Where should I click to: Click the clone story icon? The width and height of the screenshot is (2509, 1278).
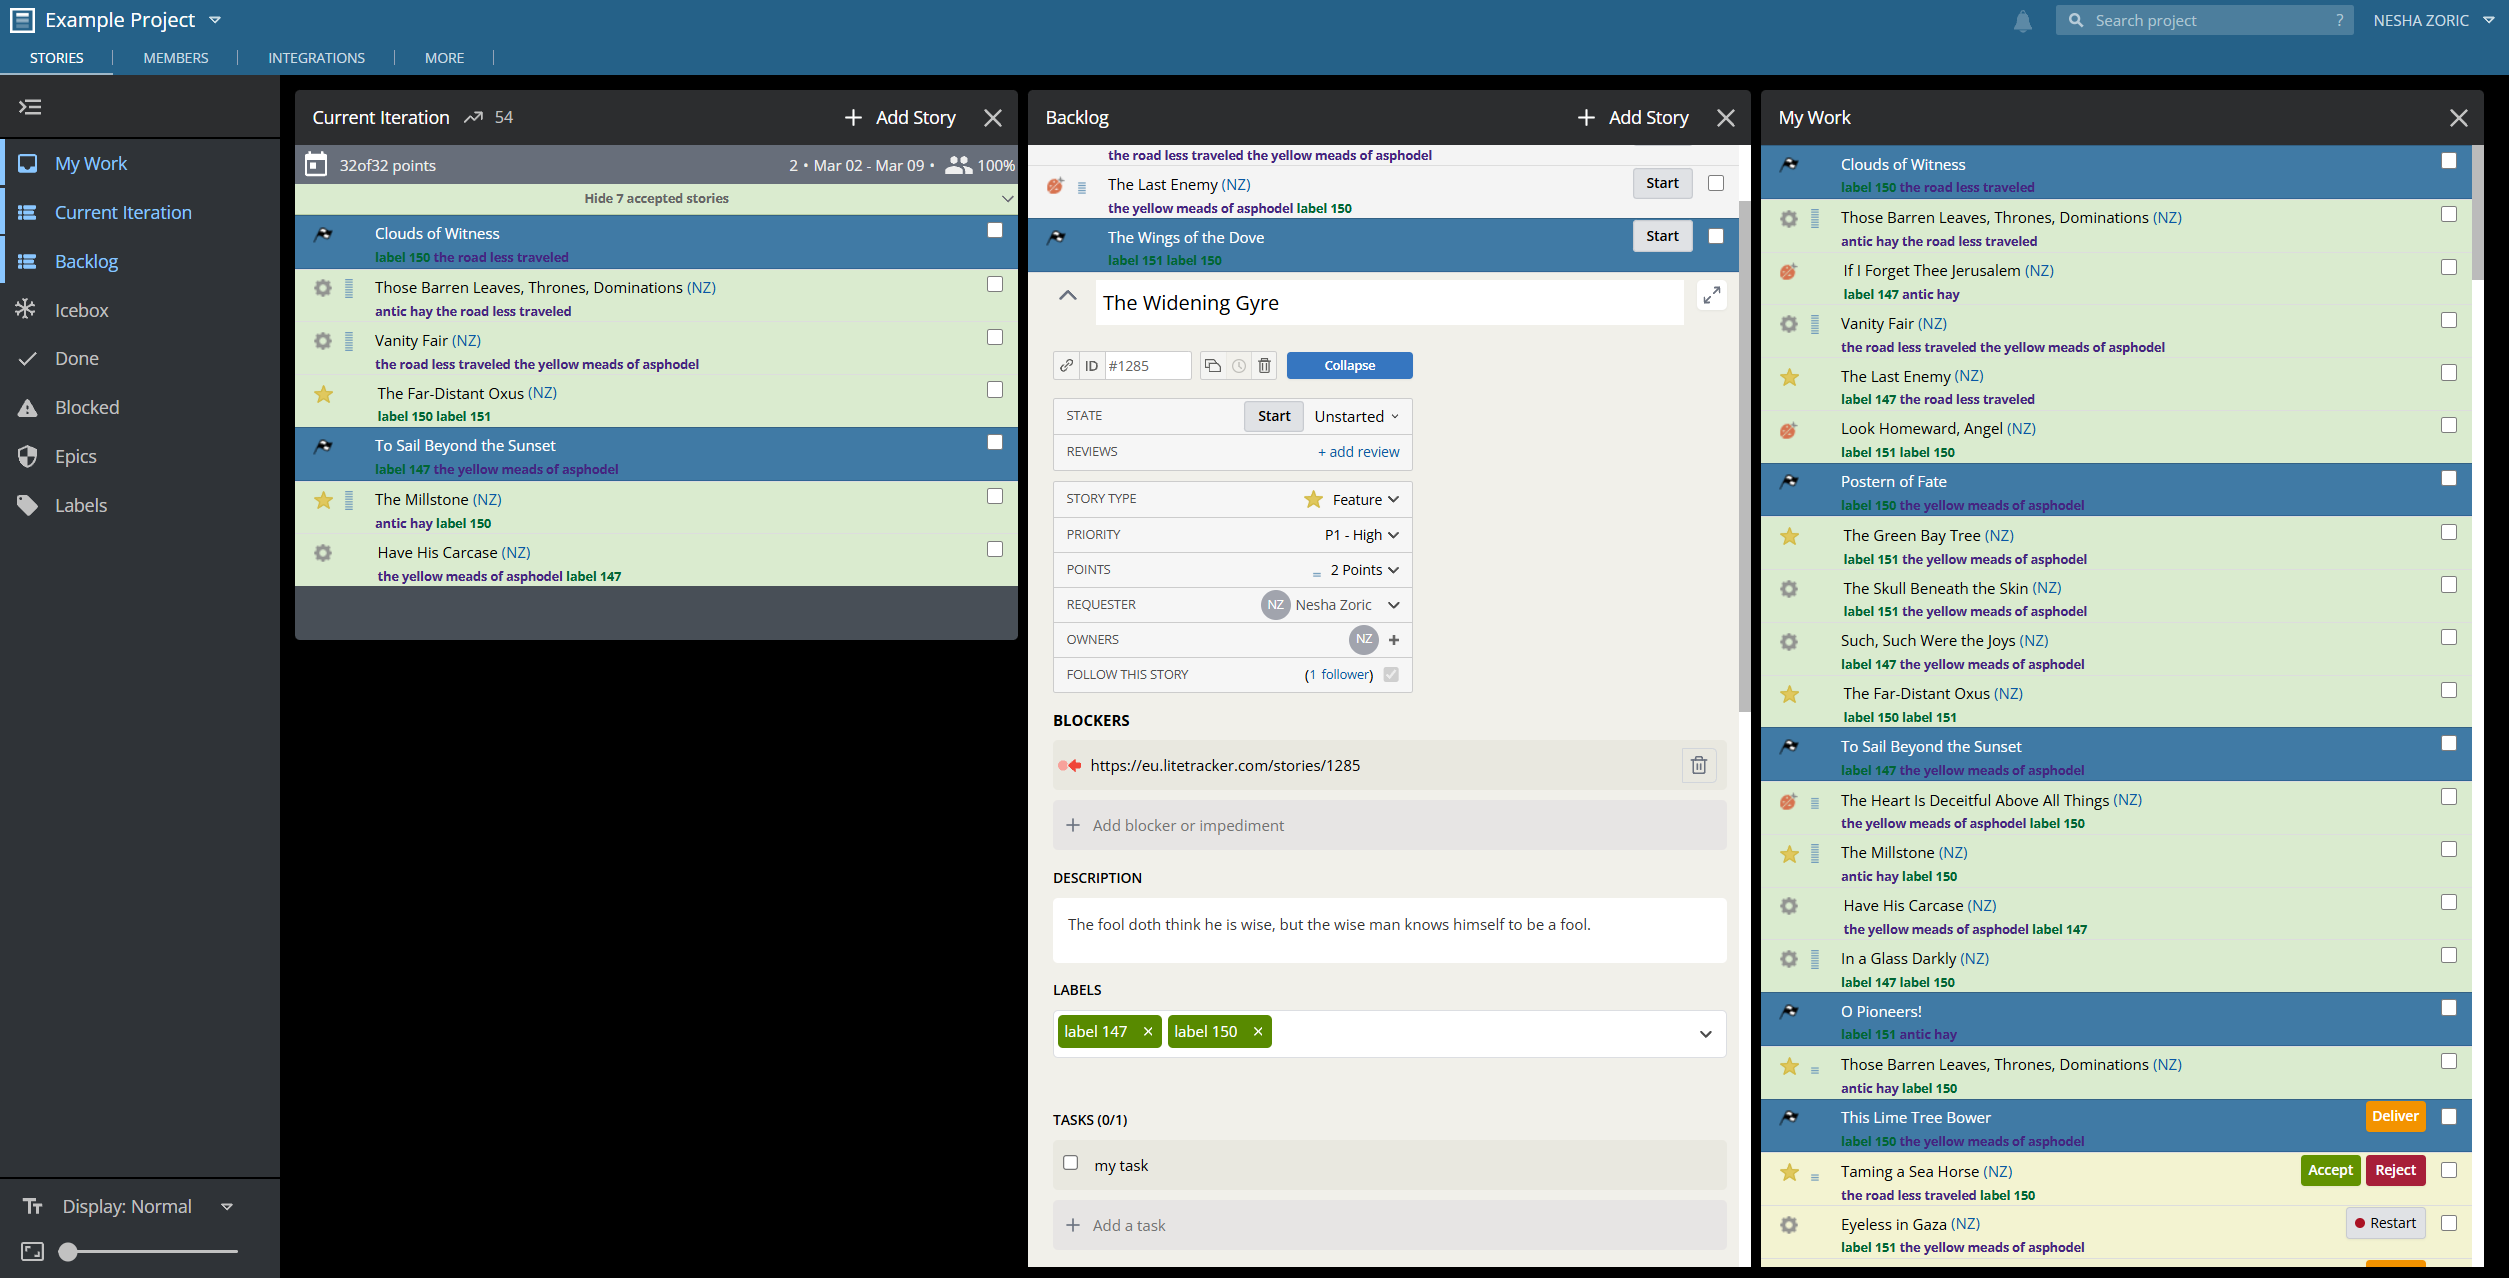[1213, 366]
